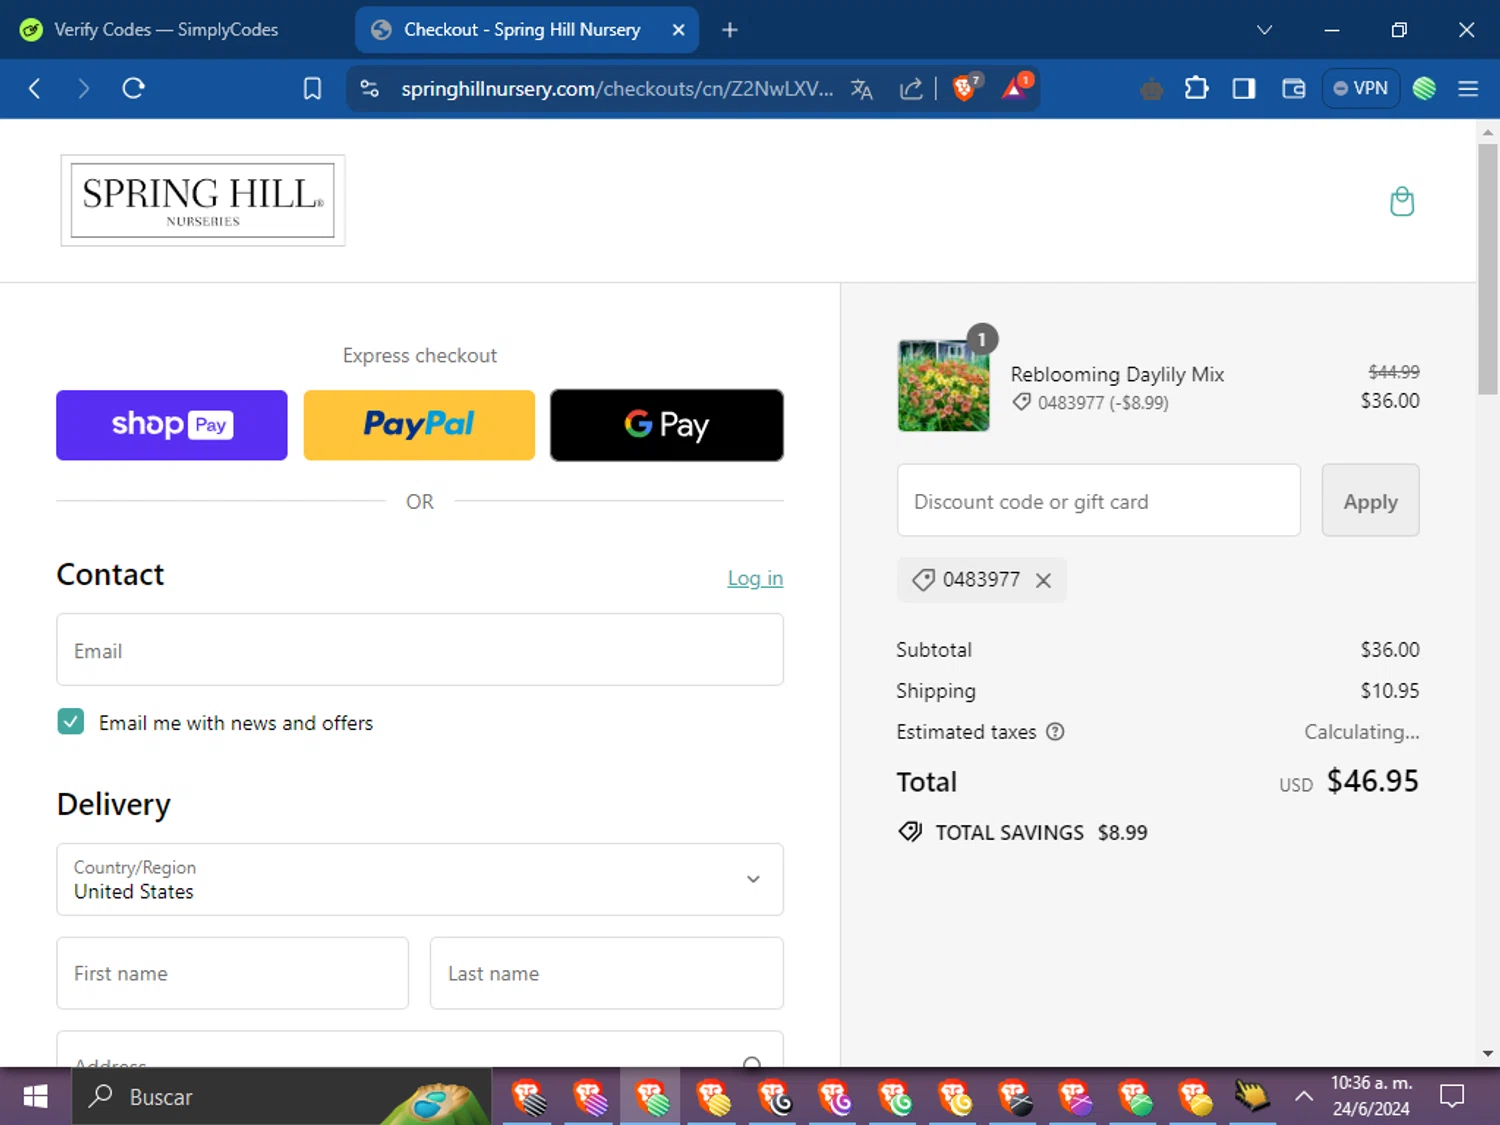Click the Reblooming Daylily Mix product thumbnail
The width and height of the screenshot is (1500, 1125).
point(944,386)
